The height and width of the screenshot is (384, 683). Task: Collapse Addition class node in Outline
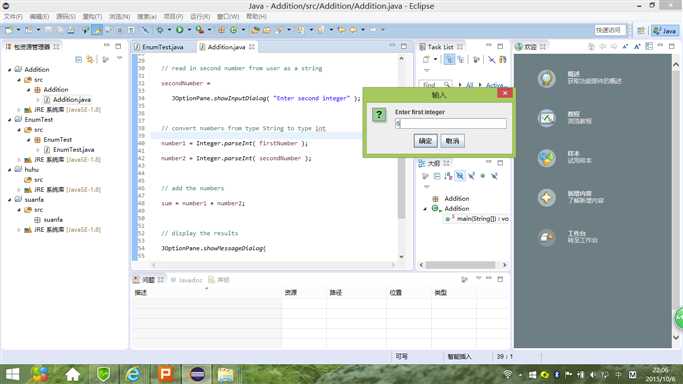tap(426, 209)
